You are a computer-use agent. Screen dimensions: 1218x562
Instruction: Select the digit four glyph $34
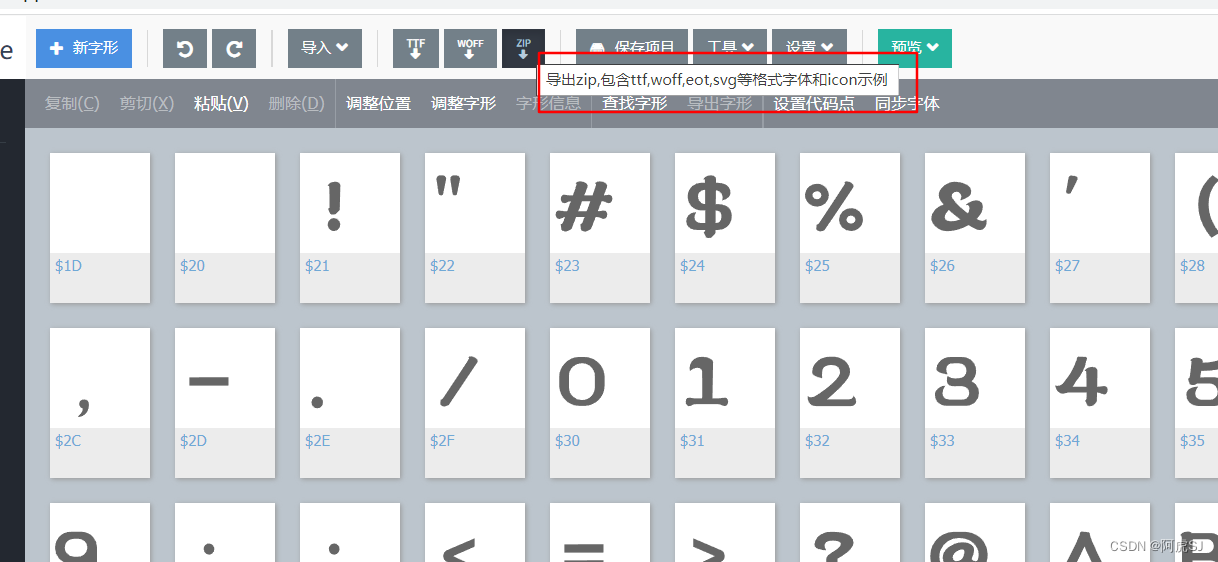pos(1100,403)
